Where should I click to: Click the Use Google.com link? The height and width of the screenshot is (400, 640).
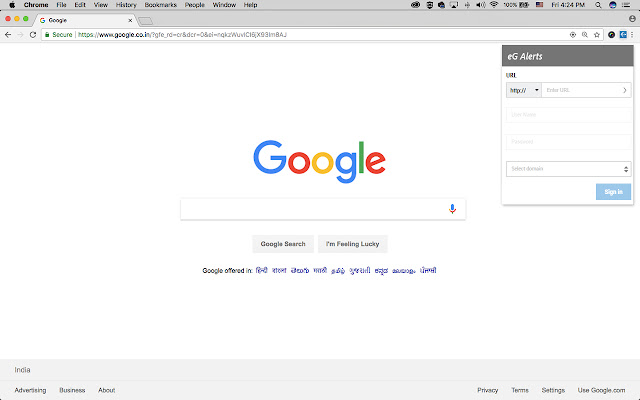601,390
